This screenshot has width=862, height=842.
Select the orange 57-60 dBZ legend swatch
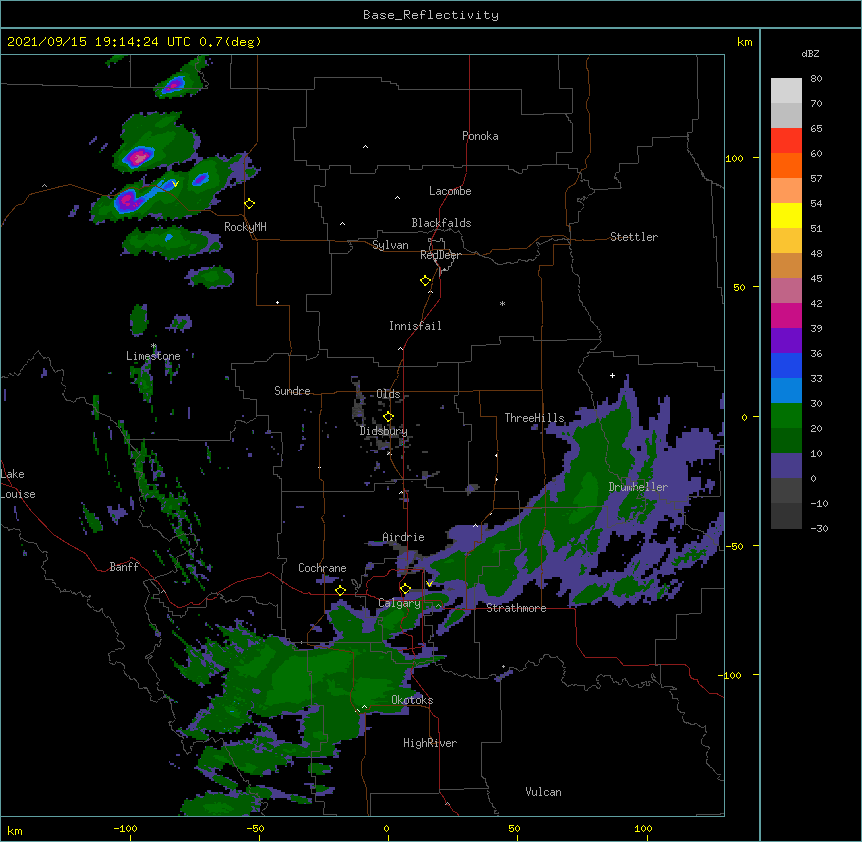pyautogui.click(x=786, y=165)
